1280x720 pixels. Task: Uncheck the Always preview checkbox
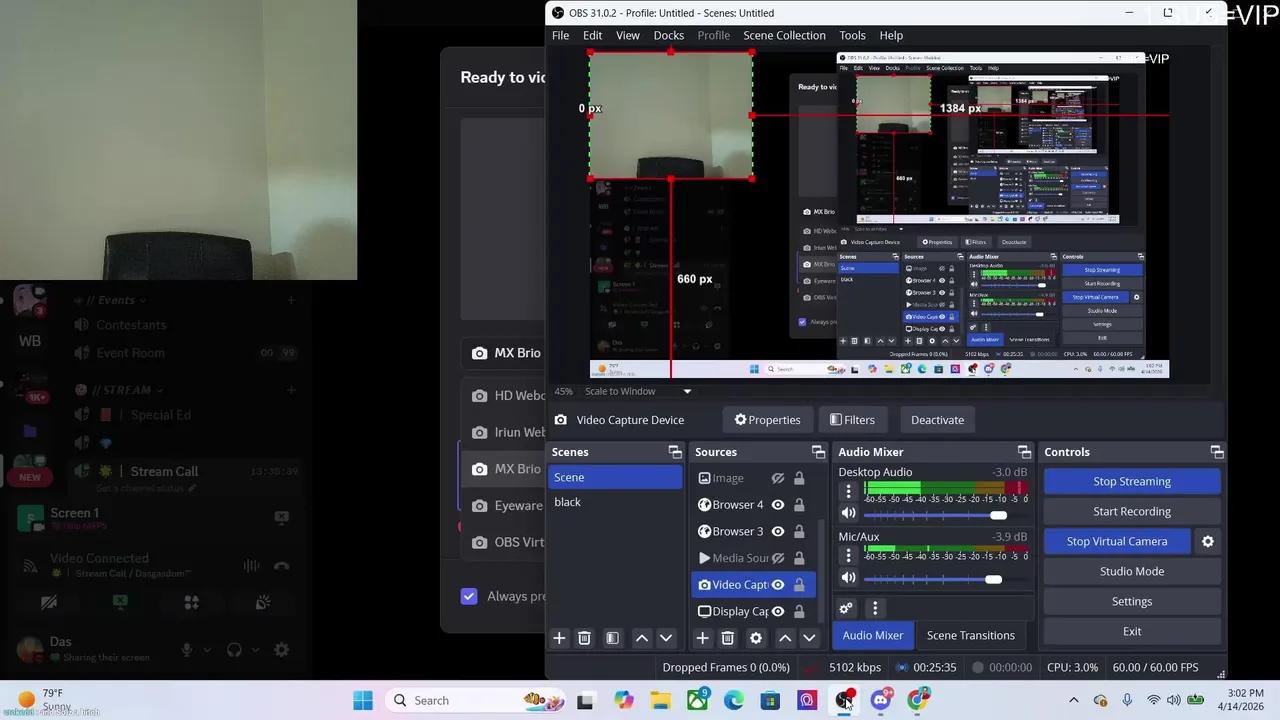469,596
